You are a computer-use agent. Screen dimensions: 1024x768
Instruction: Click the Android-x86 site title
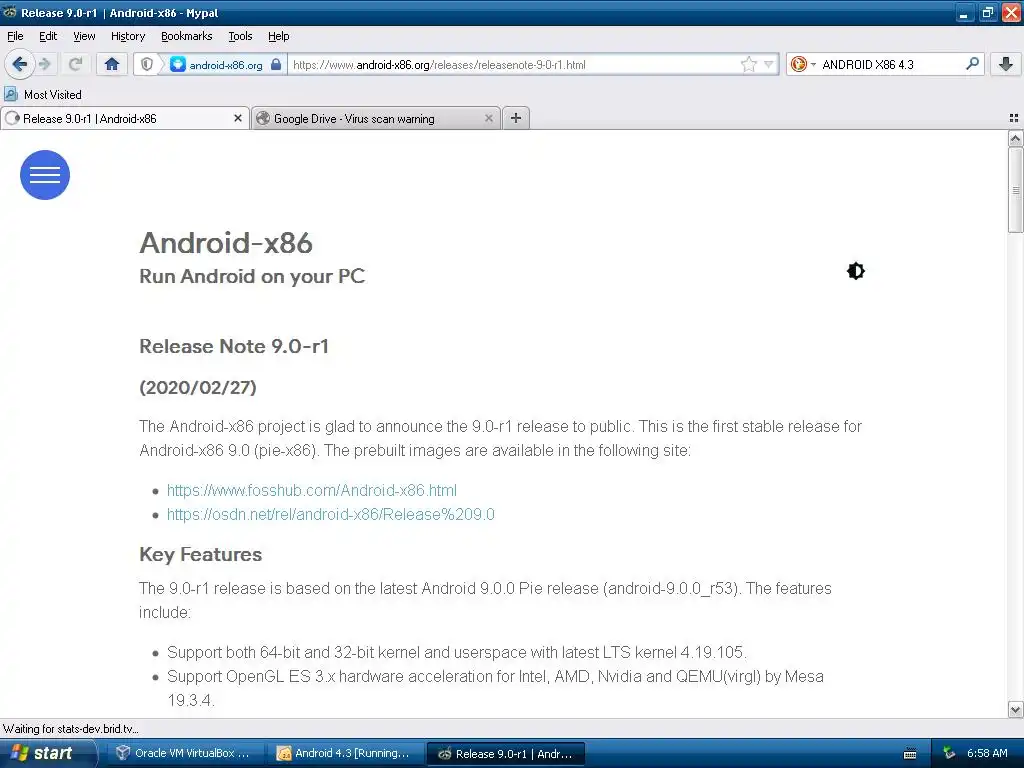(226, 243)
